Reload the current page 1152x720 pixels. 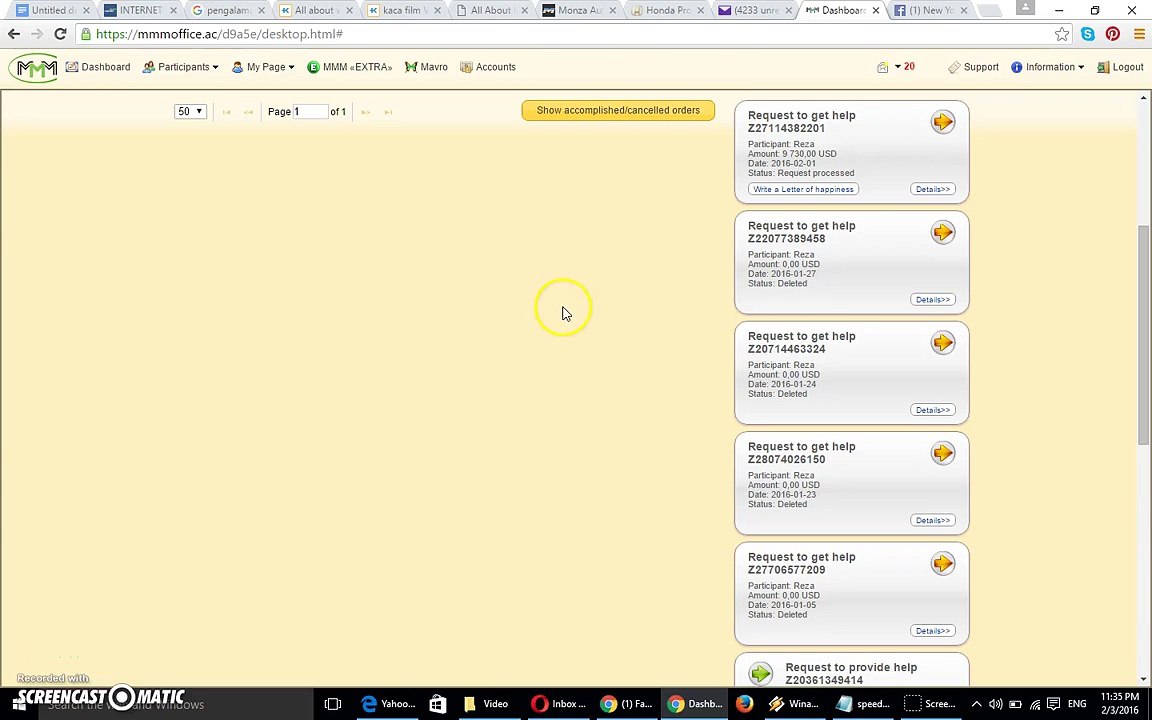[x=60, y=34]
